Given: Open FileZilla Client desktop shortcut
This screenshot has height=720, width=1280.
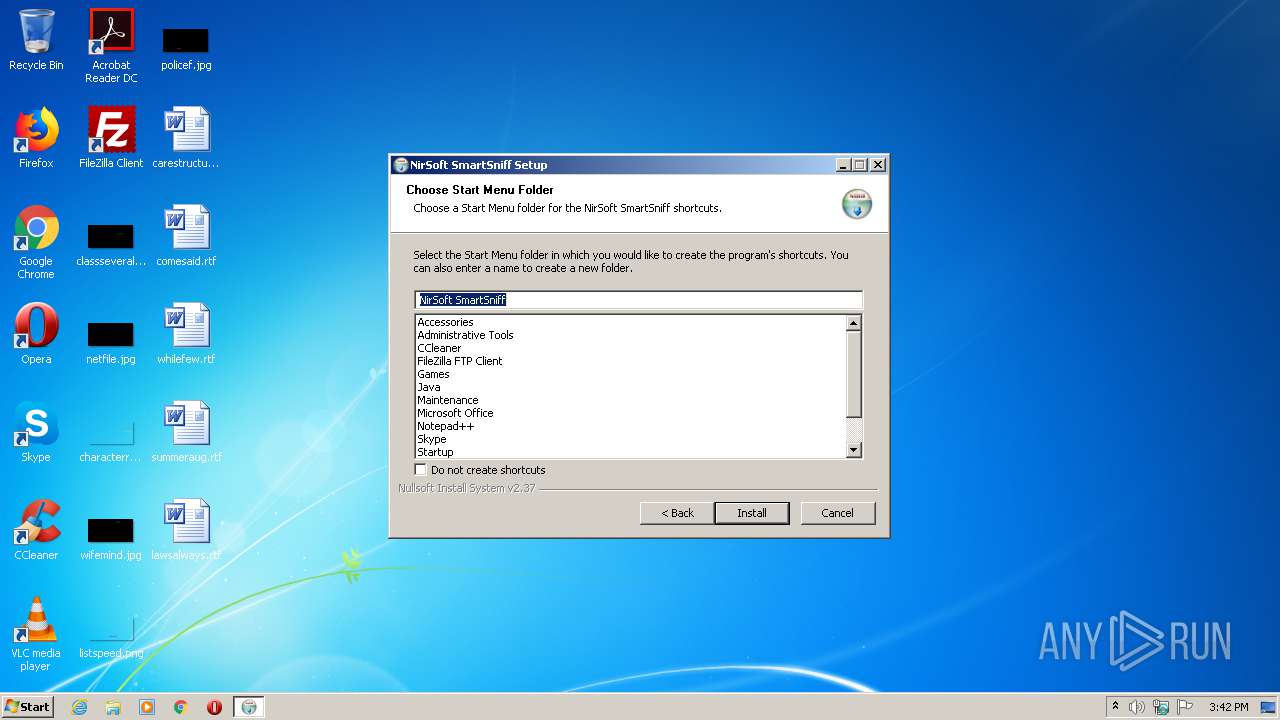Looking at the screenshot, I should pyautogui.click(x=111, y=138).
